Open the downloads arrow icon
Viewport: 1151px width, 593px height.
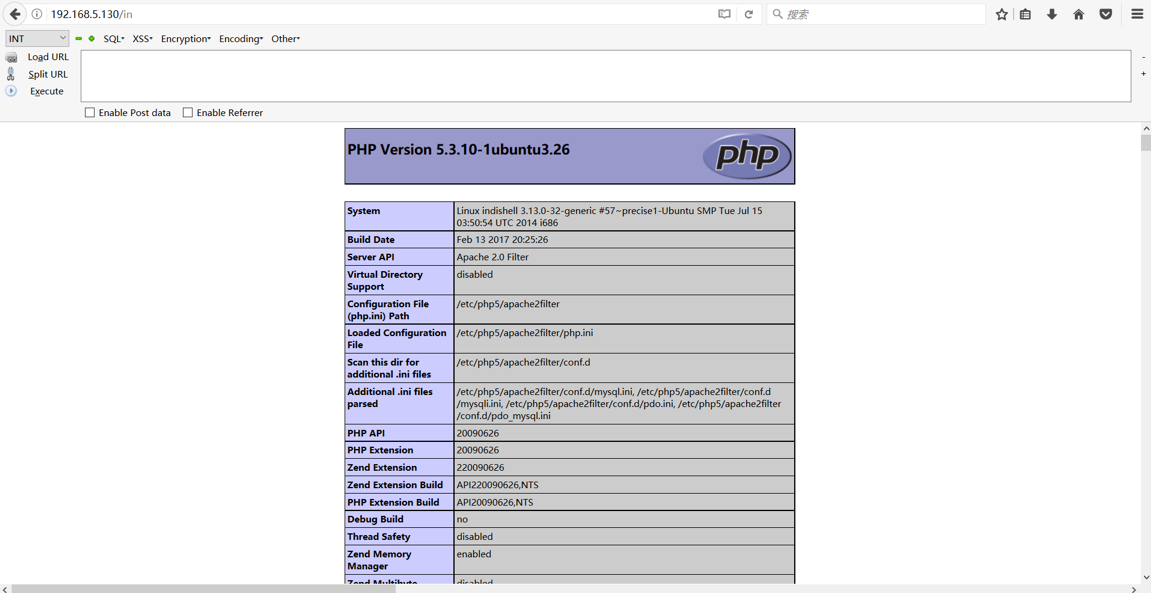click(1052, 14)
